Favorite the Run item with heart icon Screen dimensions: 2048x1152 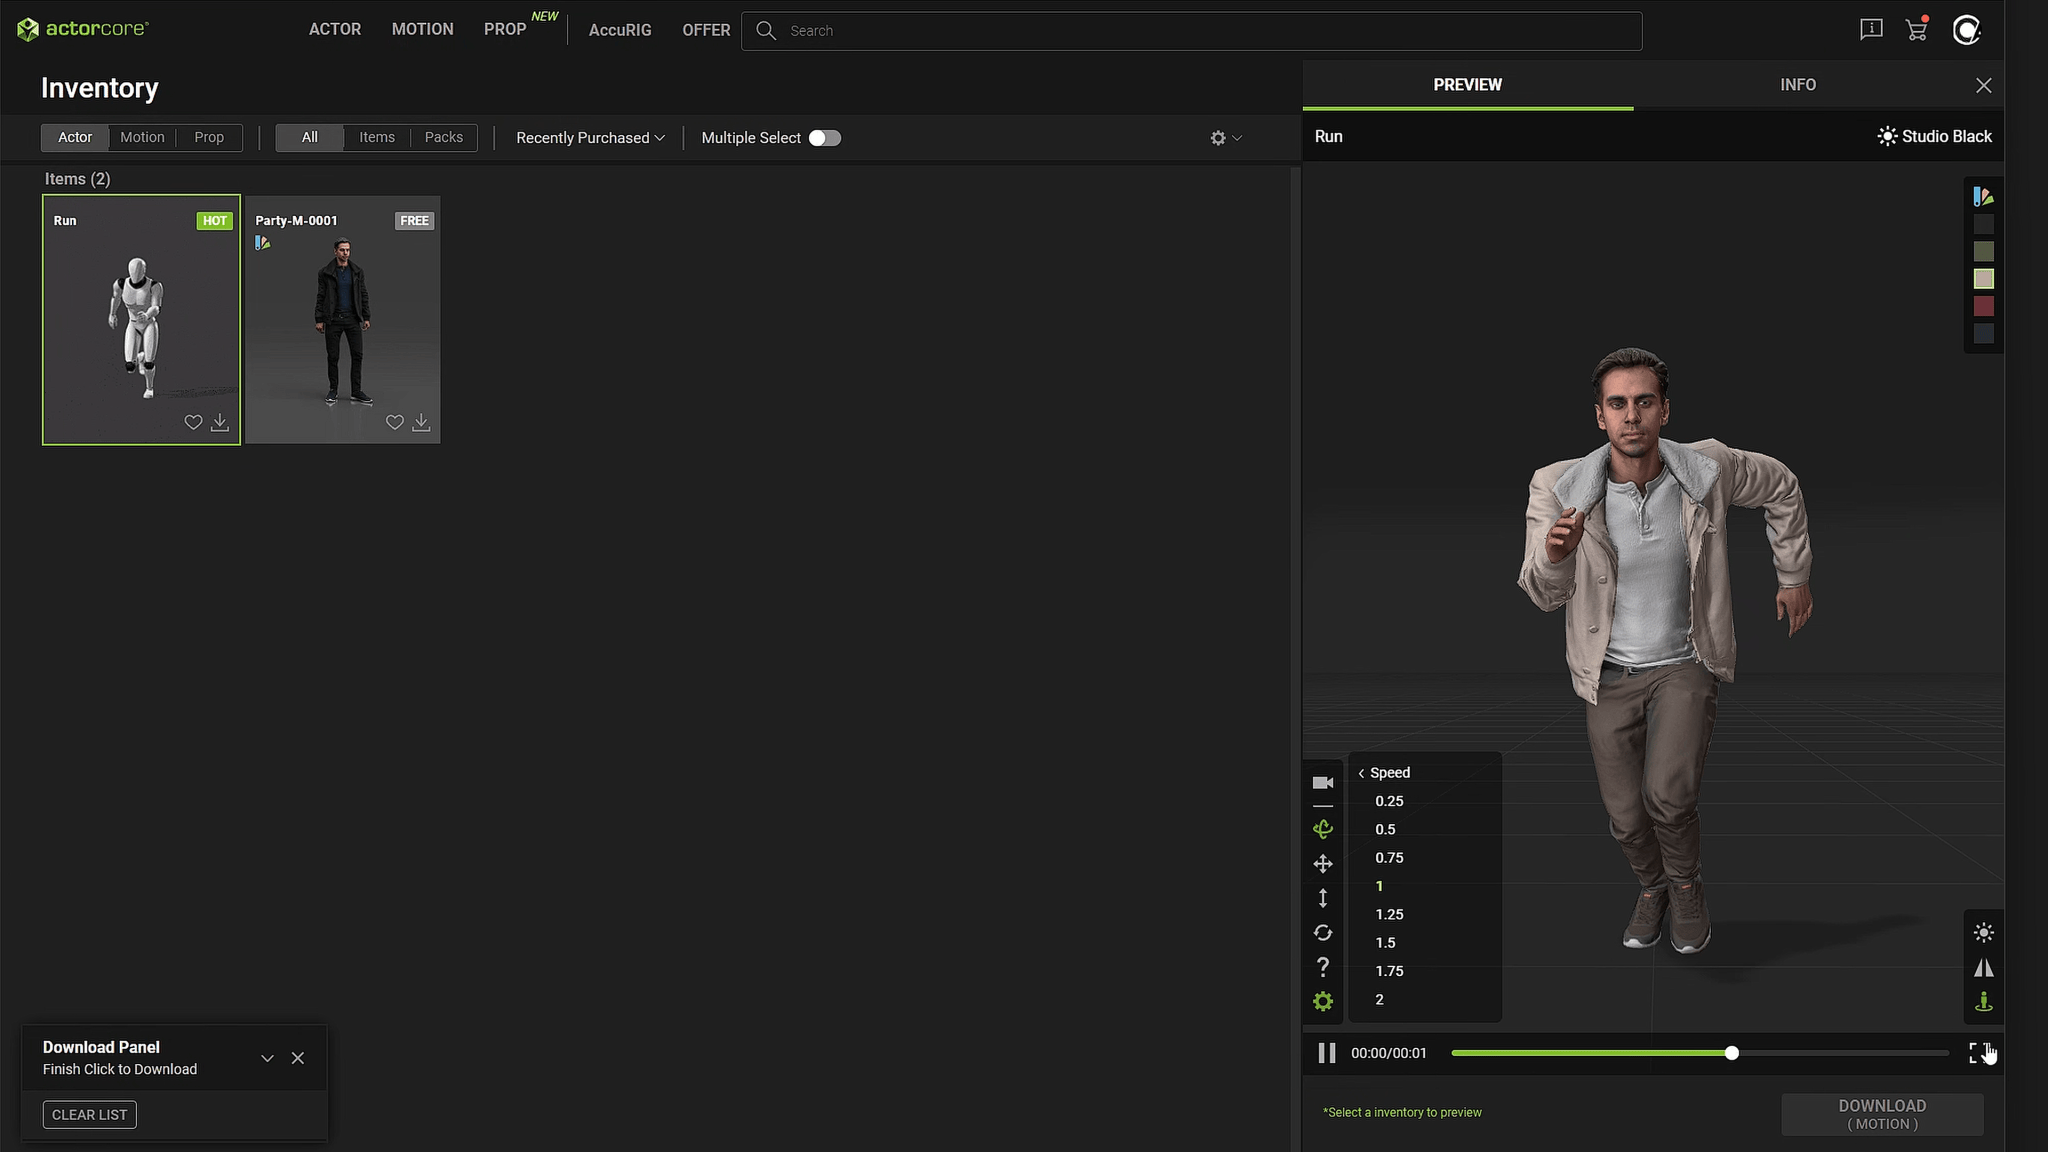pyautogui.click(x=193, y=422)
